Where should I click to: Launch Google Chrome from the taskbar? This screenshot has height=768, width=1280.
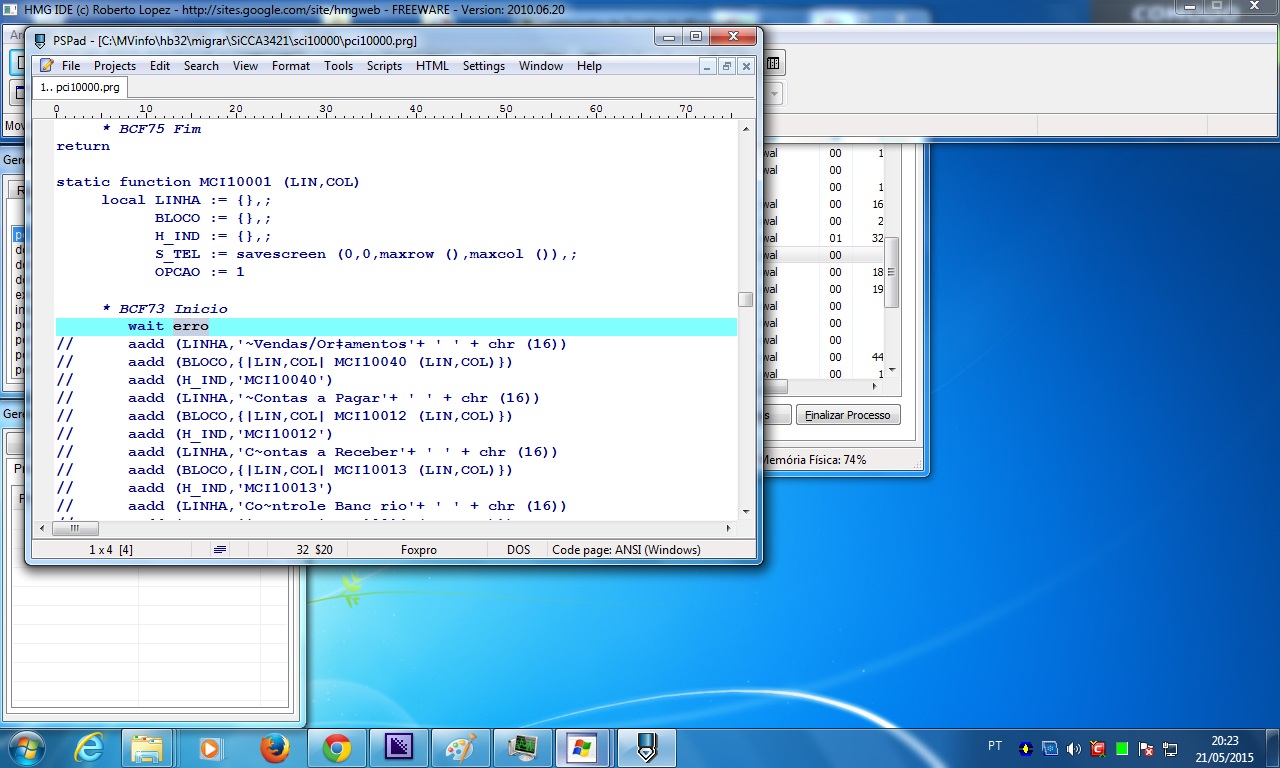coord(336,748)
